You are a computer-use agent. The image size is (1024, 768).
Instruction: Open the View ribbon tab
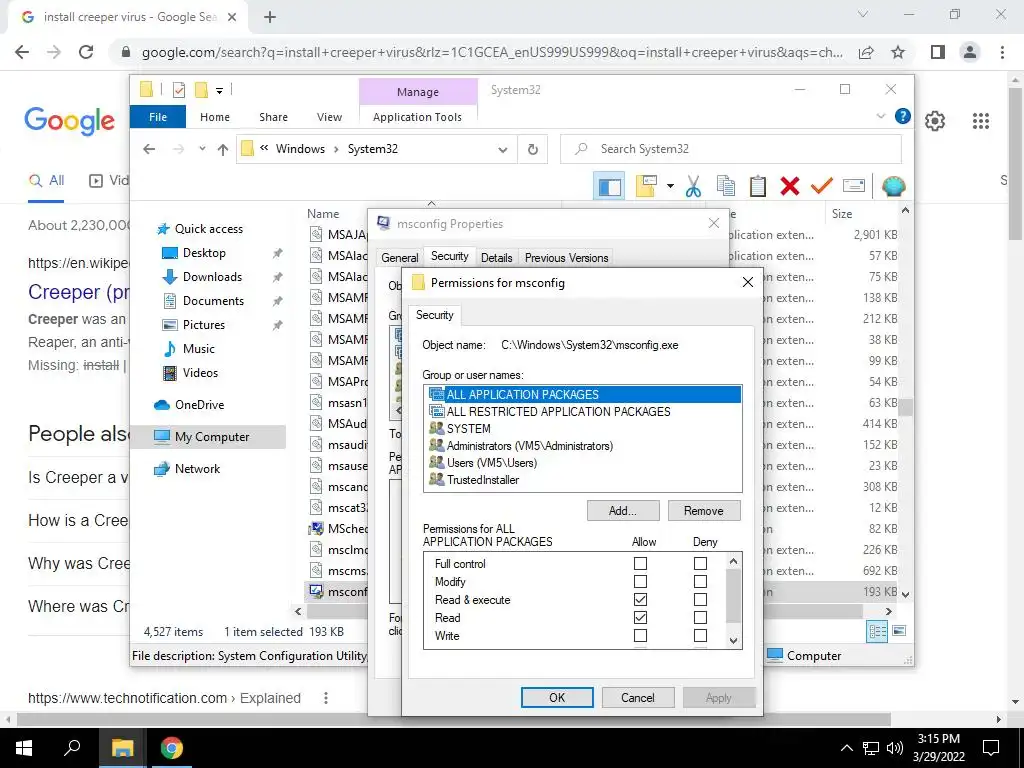(x=329, y=117)
